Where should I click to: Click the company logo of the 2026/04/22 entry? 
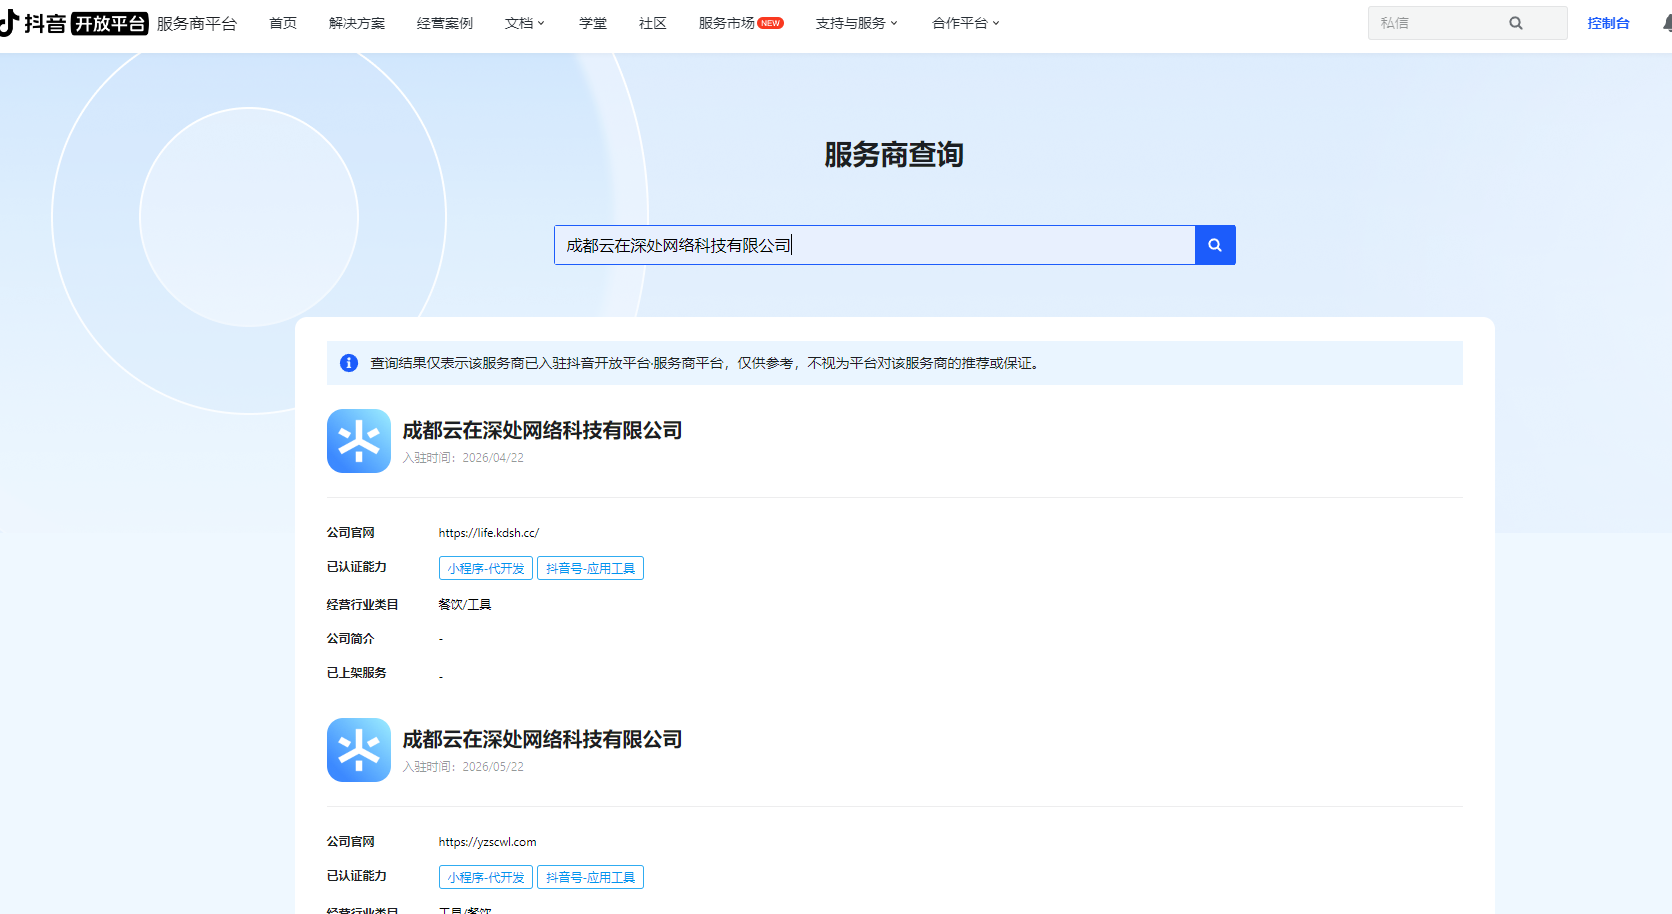coord(359,441)
